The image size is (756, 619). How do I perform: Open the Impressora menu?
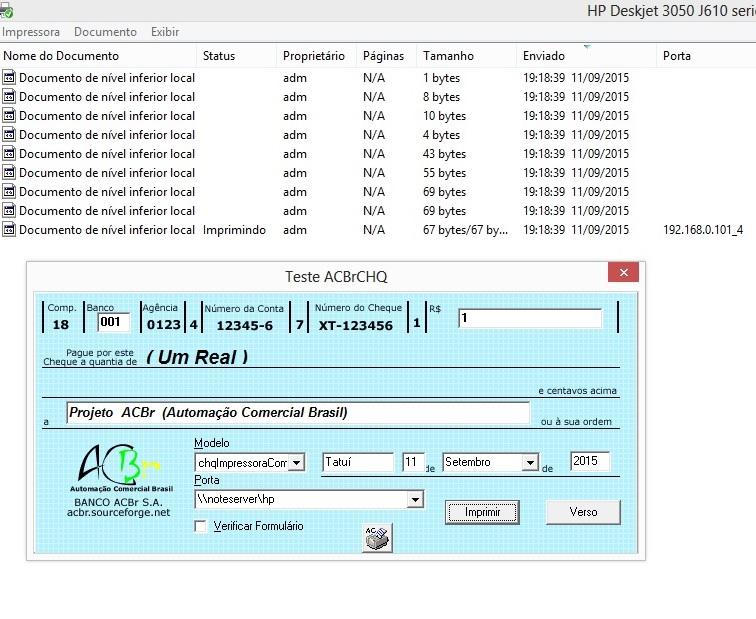(31, 32)
